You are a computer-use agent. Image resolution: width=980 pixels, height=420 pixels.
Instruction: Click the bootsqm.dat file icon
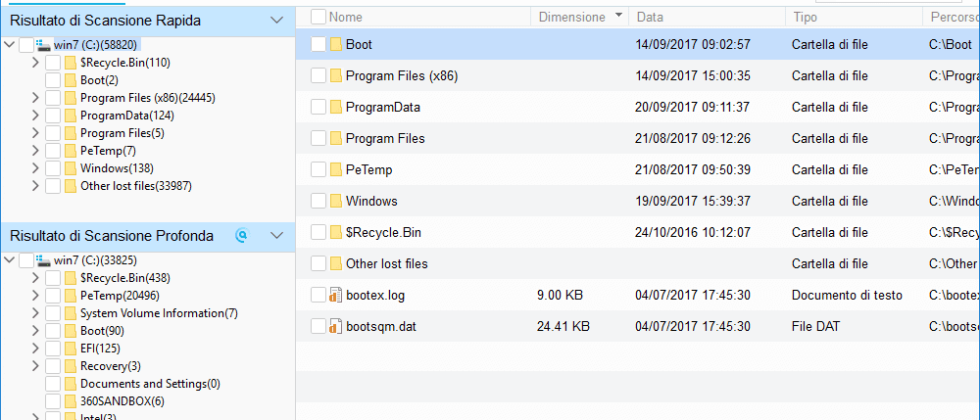[336, 326]
